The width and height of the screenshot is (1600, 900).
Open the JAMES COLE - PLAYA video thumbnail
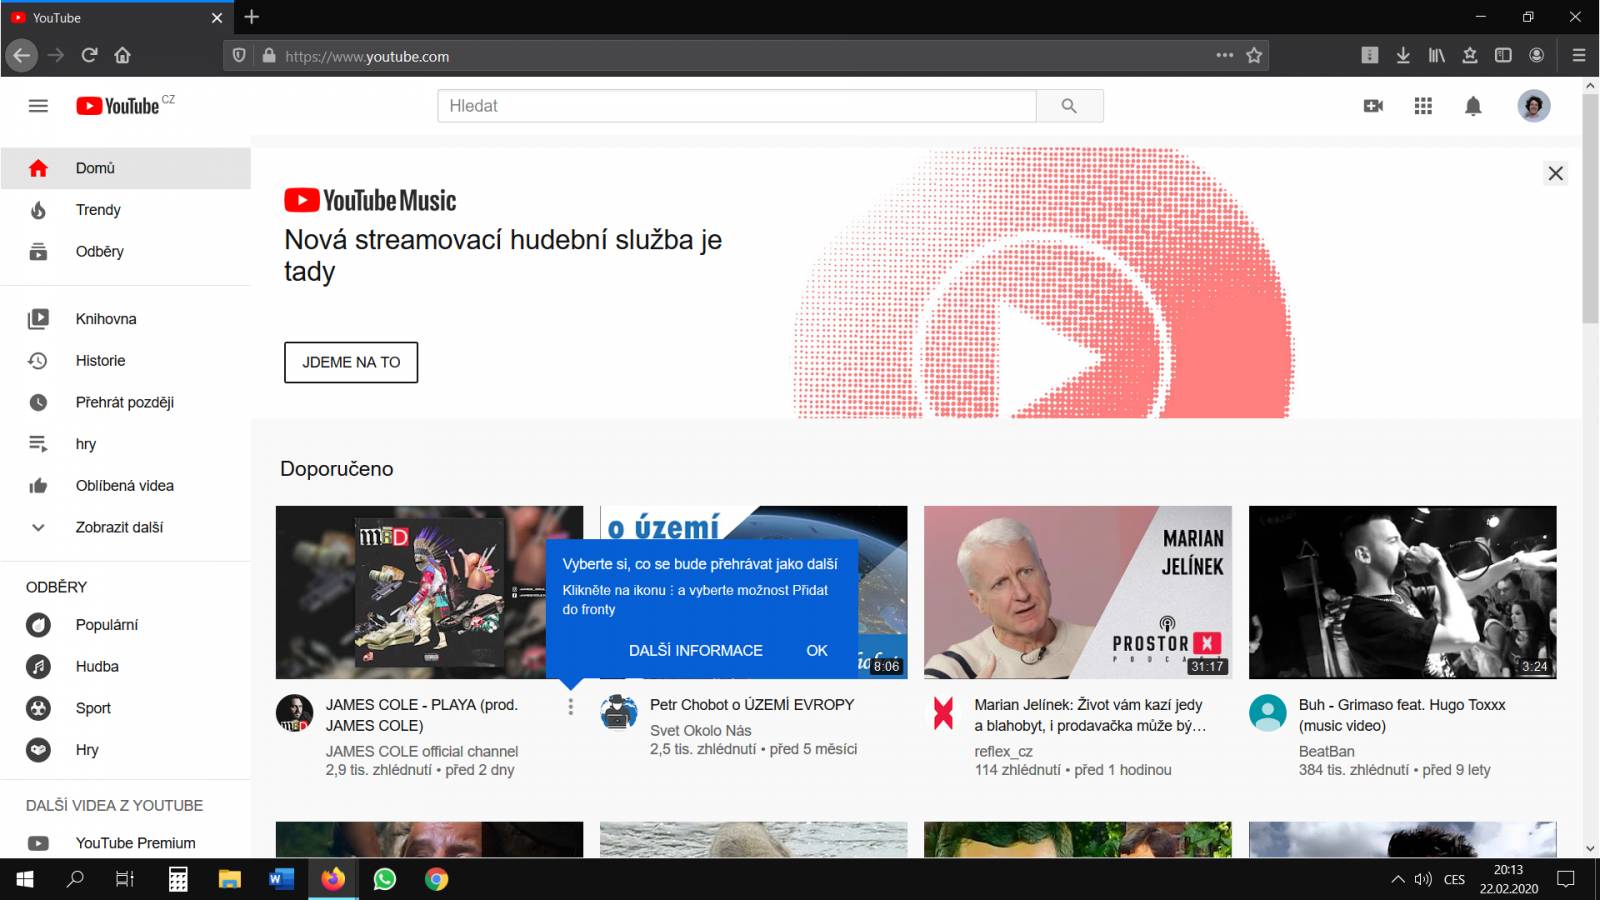point(429,592)
